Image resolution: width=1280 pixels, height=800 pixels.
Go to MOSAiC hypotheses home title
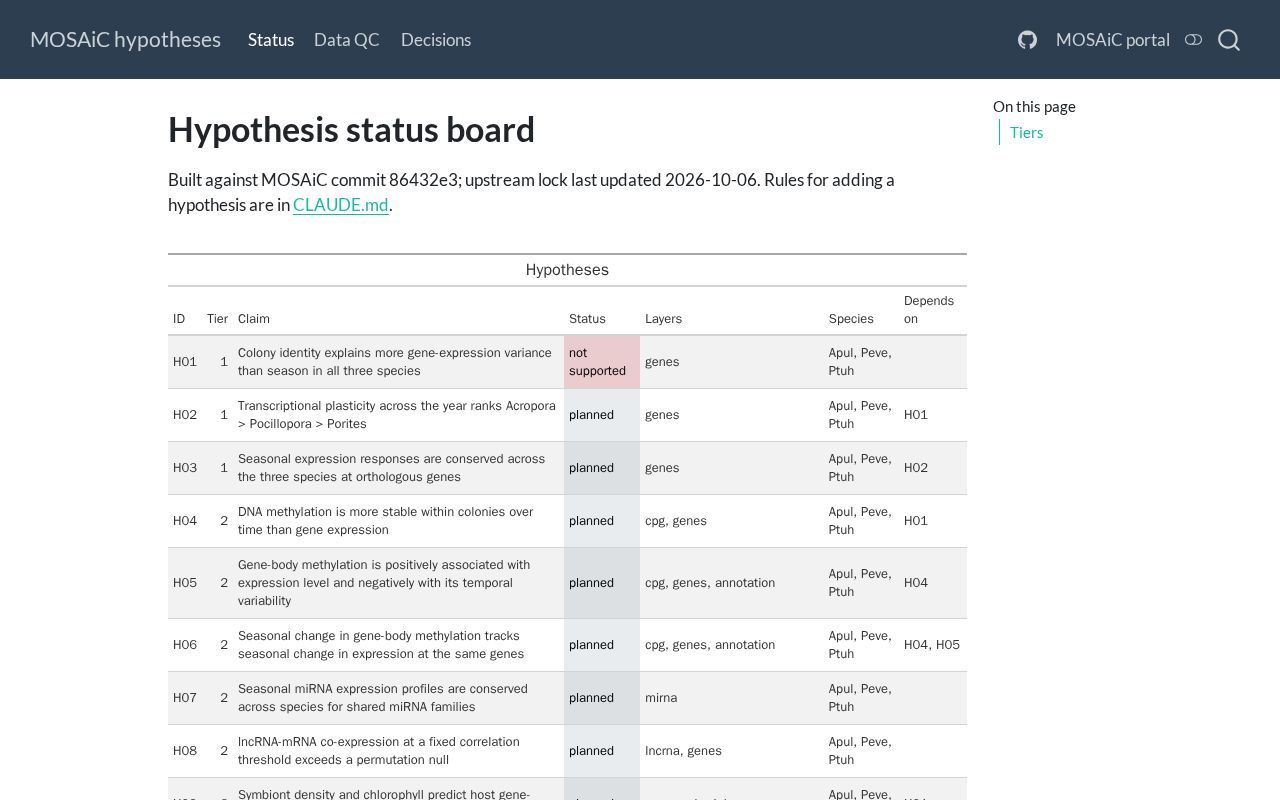point(125,40)
